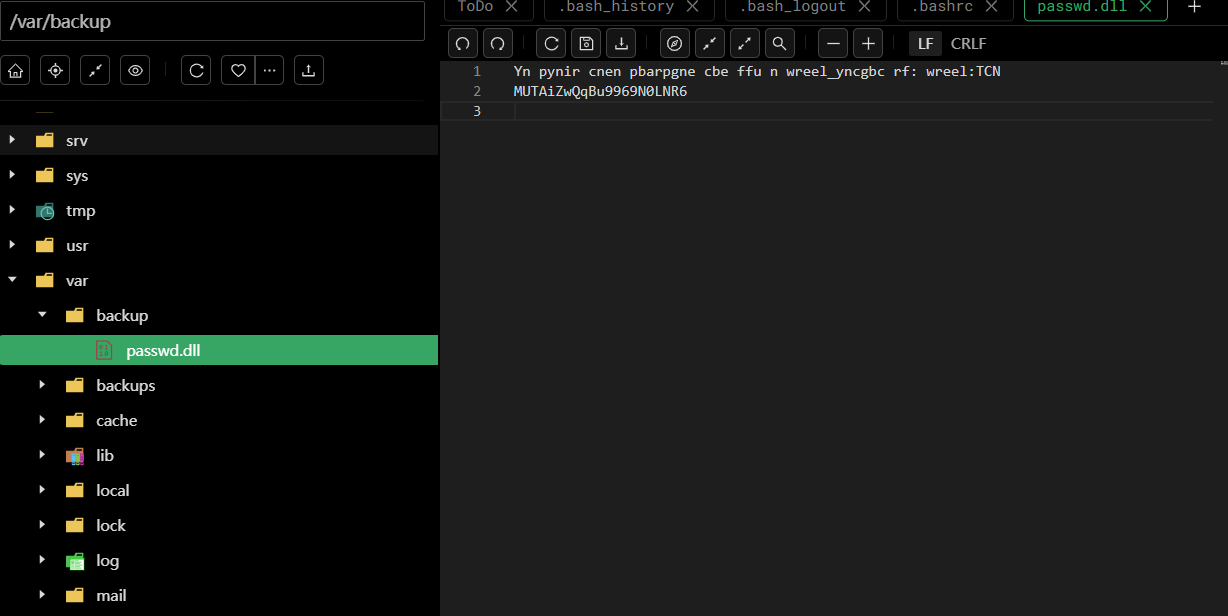Switch line endings to CRLF

point(968,44)
